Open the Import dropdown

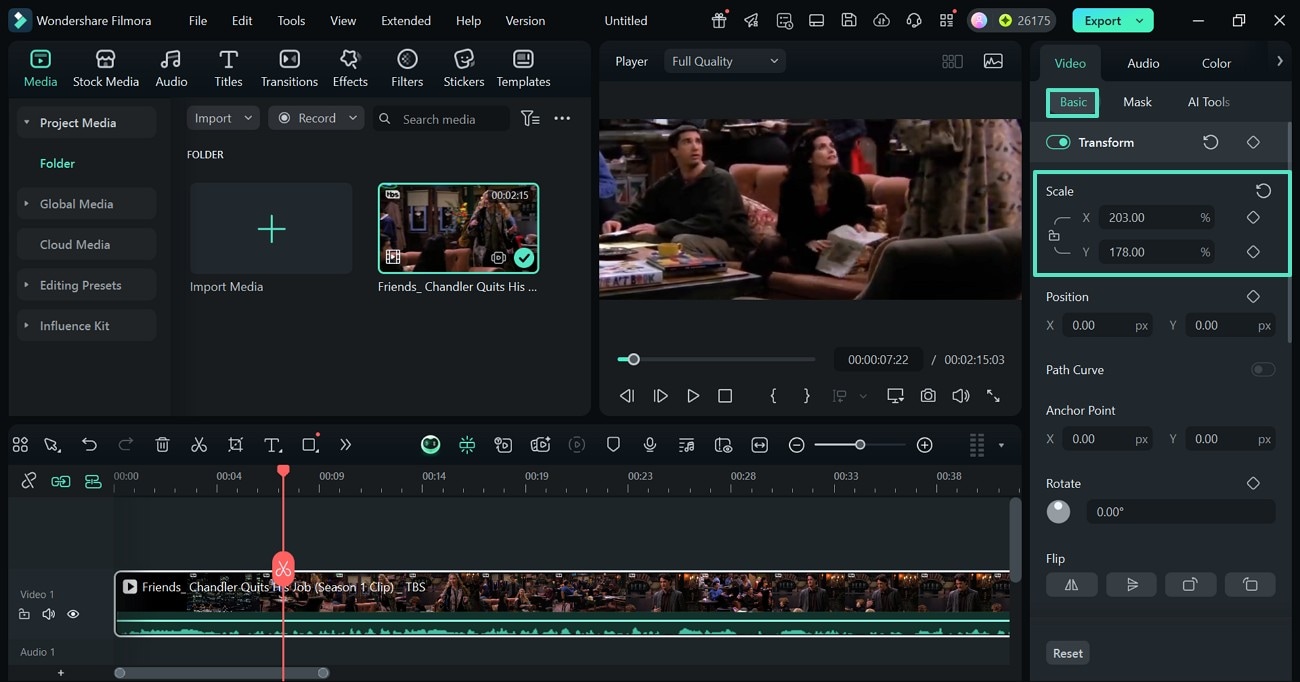click(x=224, y=118)
